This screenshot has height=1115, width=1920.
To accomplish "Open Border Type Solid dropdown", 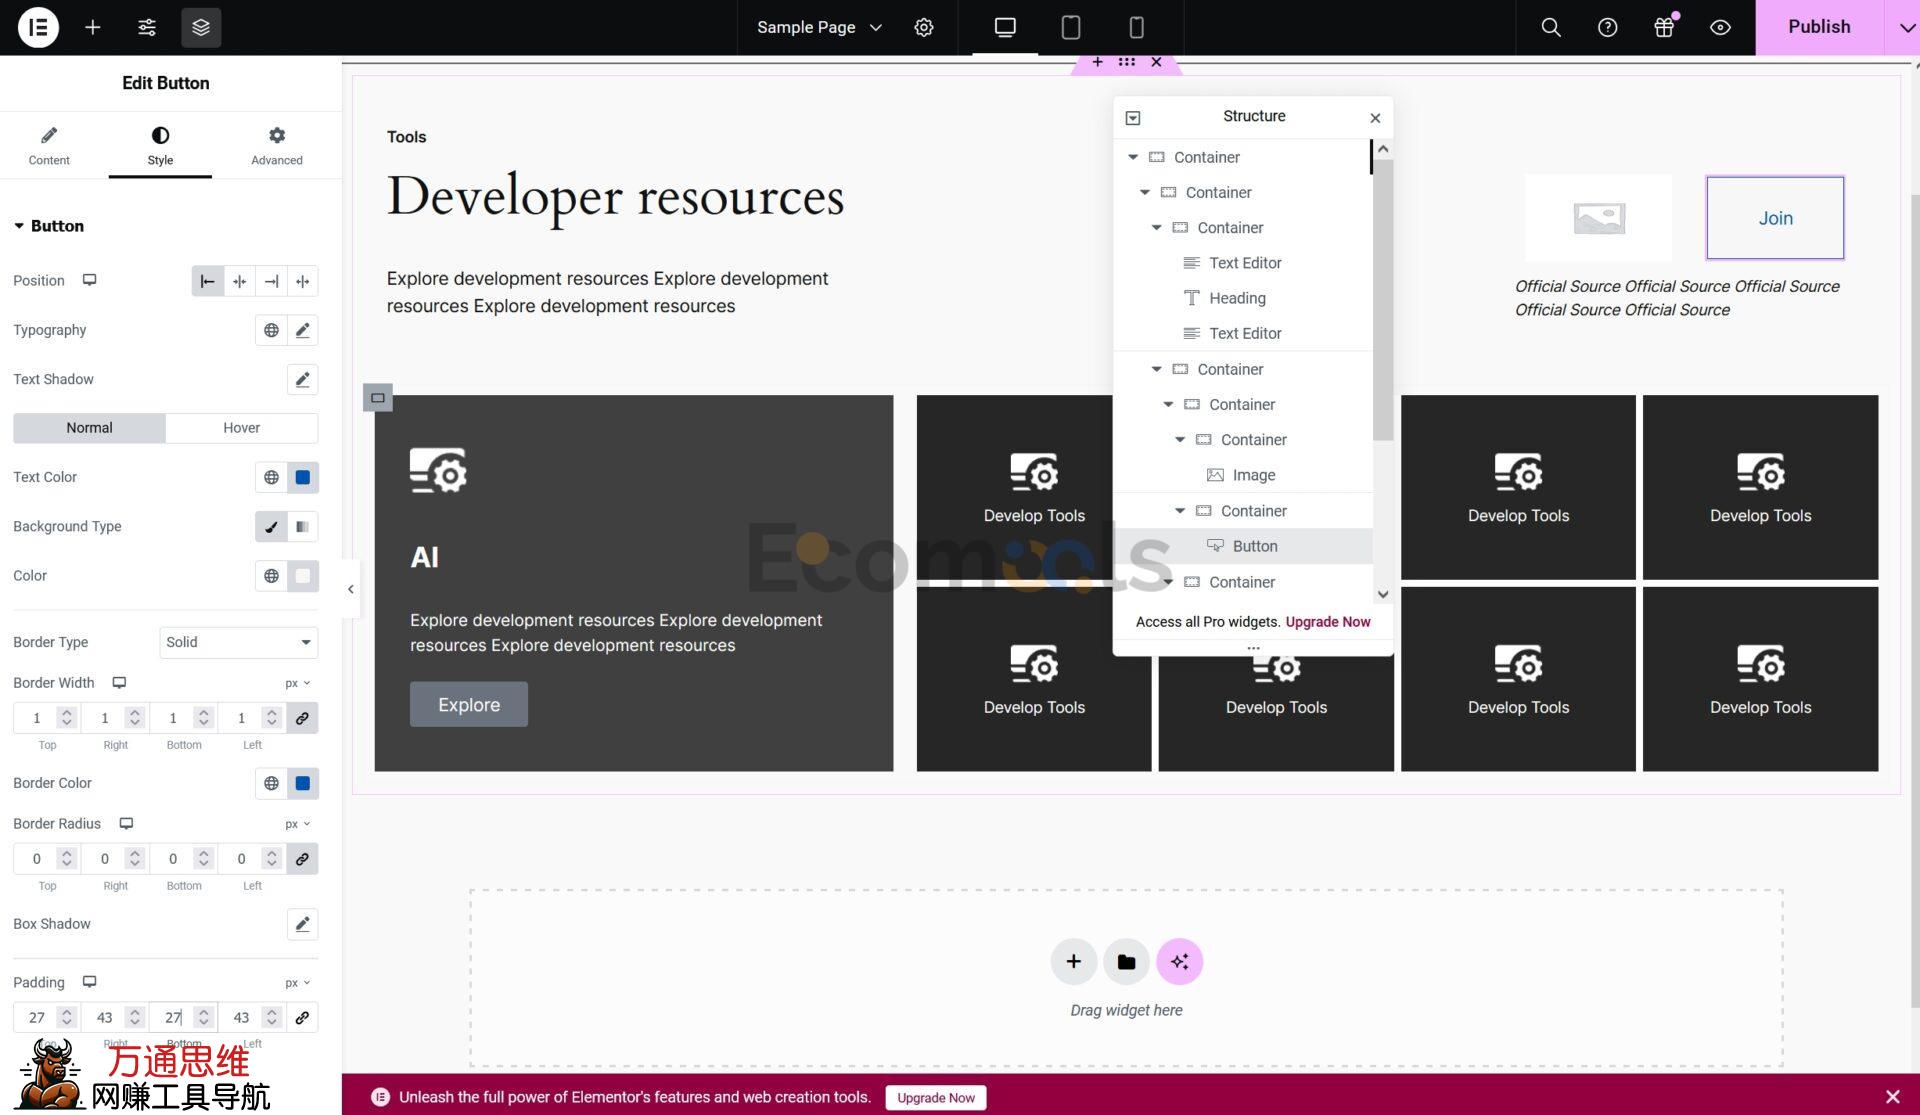I will [x=238, y=642].
